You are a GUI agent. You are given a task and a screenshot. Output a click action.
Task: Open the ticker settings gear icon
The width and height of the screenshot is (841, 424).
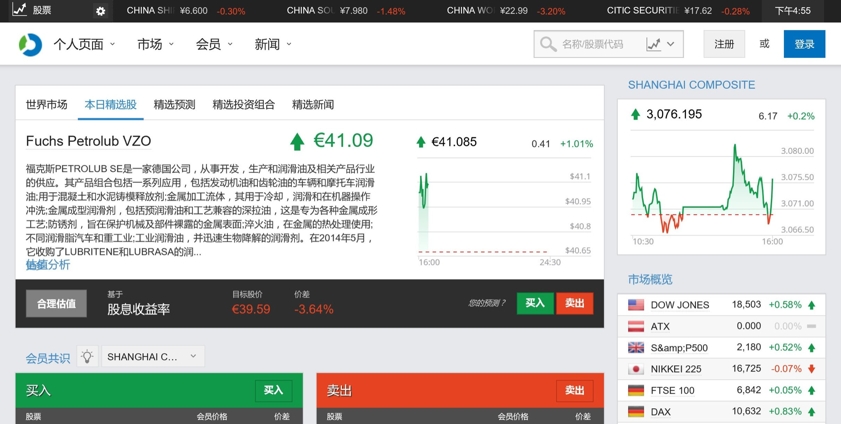100,11
